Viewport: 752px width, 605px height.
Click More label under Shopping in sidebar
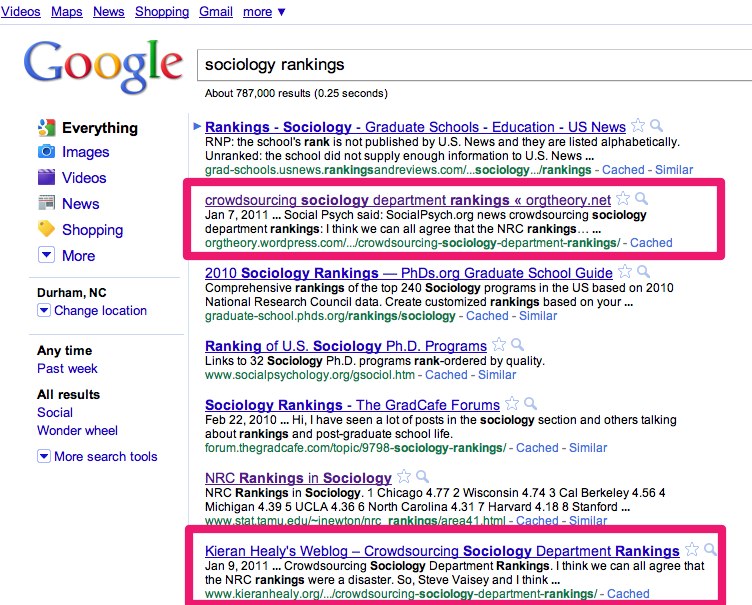79,256
